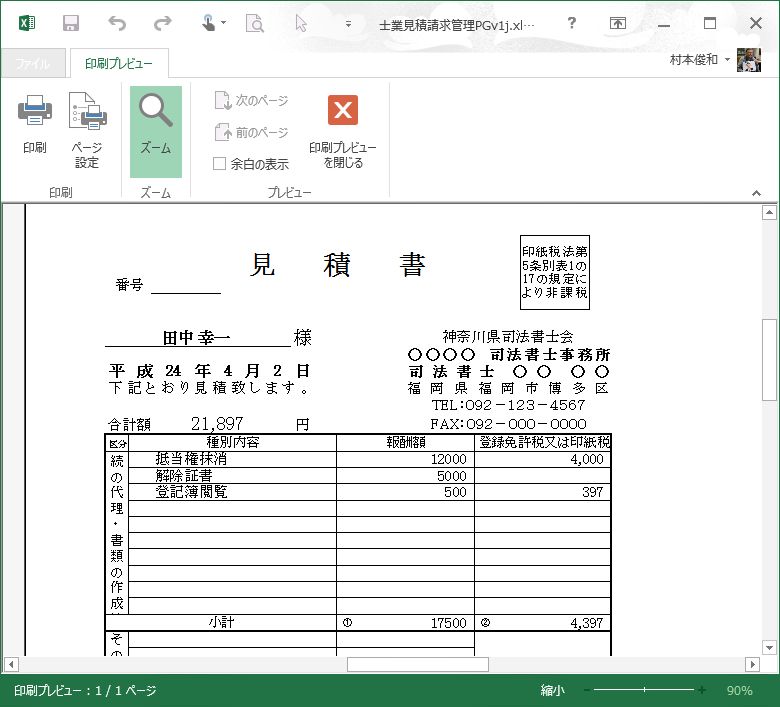Screen dimensions: 780x707
Task: Click the 小計 row label
Action: tap(221, 622)
